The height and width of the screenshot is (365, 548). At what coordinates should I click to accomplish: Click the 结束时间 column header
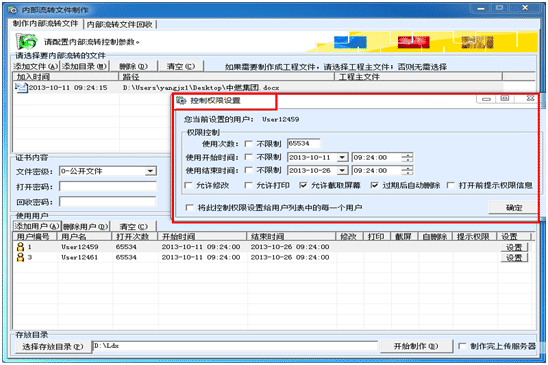291,236
